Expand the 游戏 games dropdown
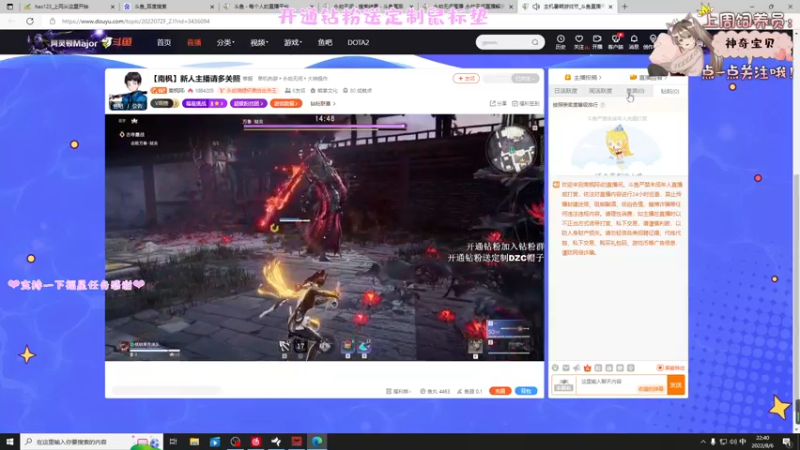 292,42
